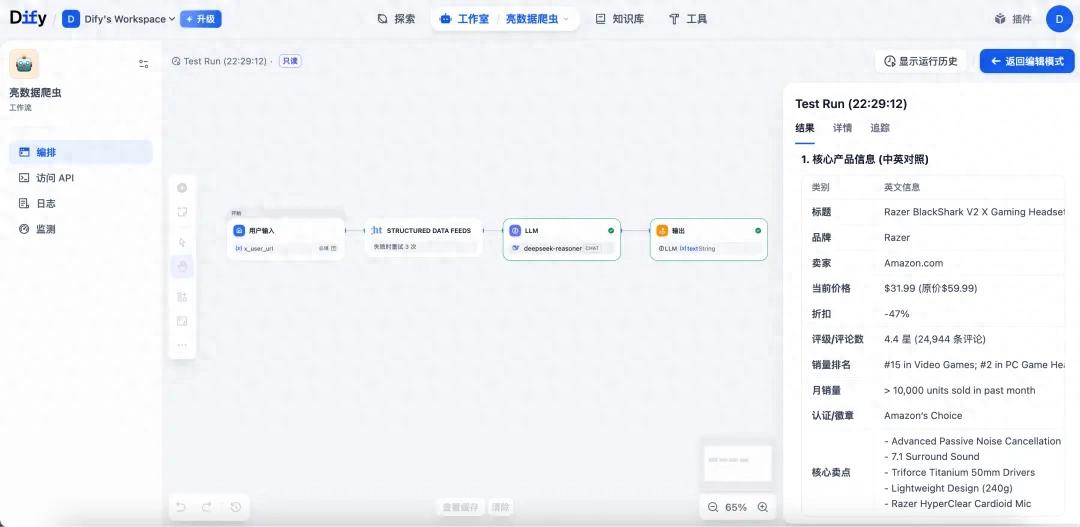
Task: Click the undo icon
Action: (x=181, y=507)
